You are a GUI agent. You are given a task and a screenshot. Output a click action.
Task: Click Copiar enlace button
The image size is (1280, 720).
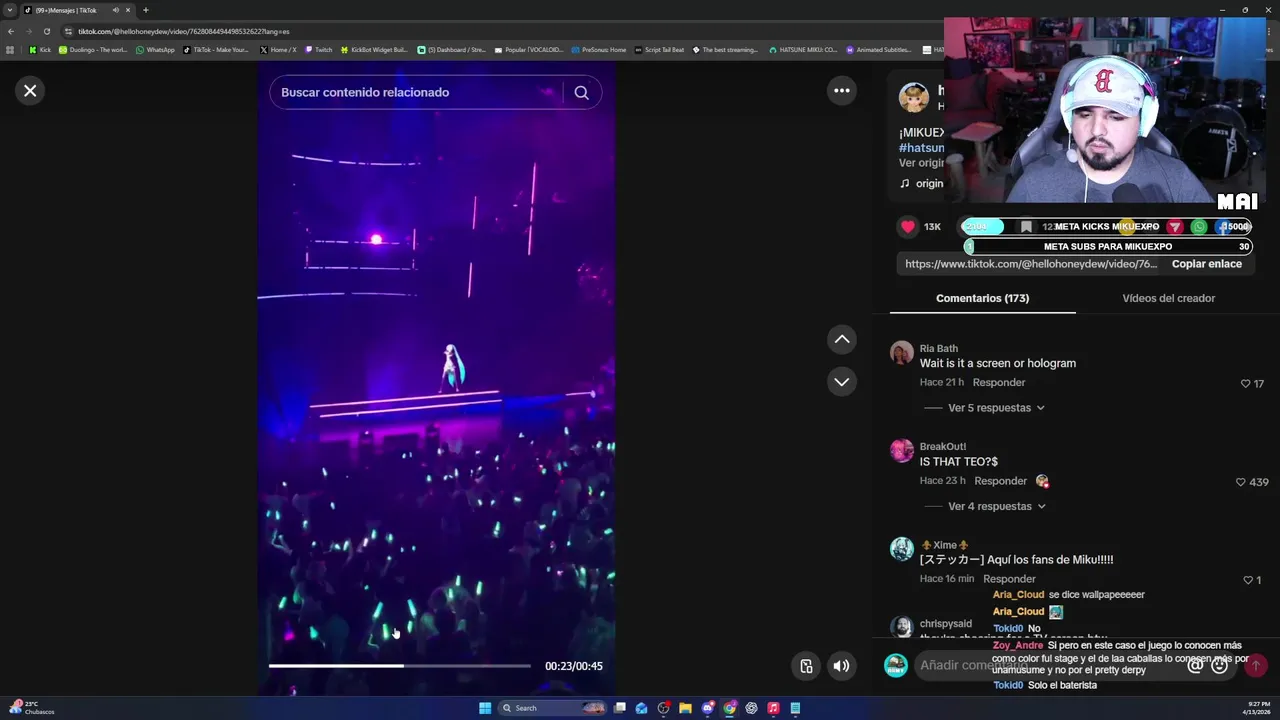[1207, 264]
